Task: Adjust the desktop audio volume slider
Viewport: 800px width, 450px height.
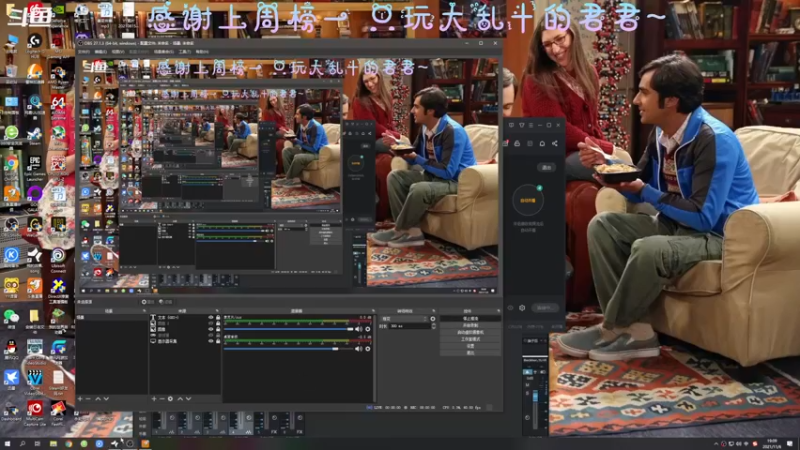Action: pos(288,349)
